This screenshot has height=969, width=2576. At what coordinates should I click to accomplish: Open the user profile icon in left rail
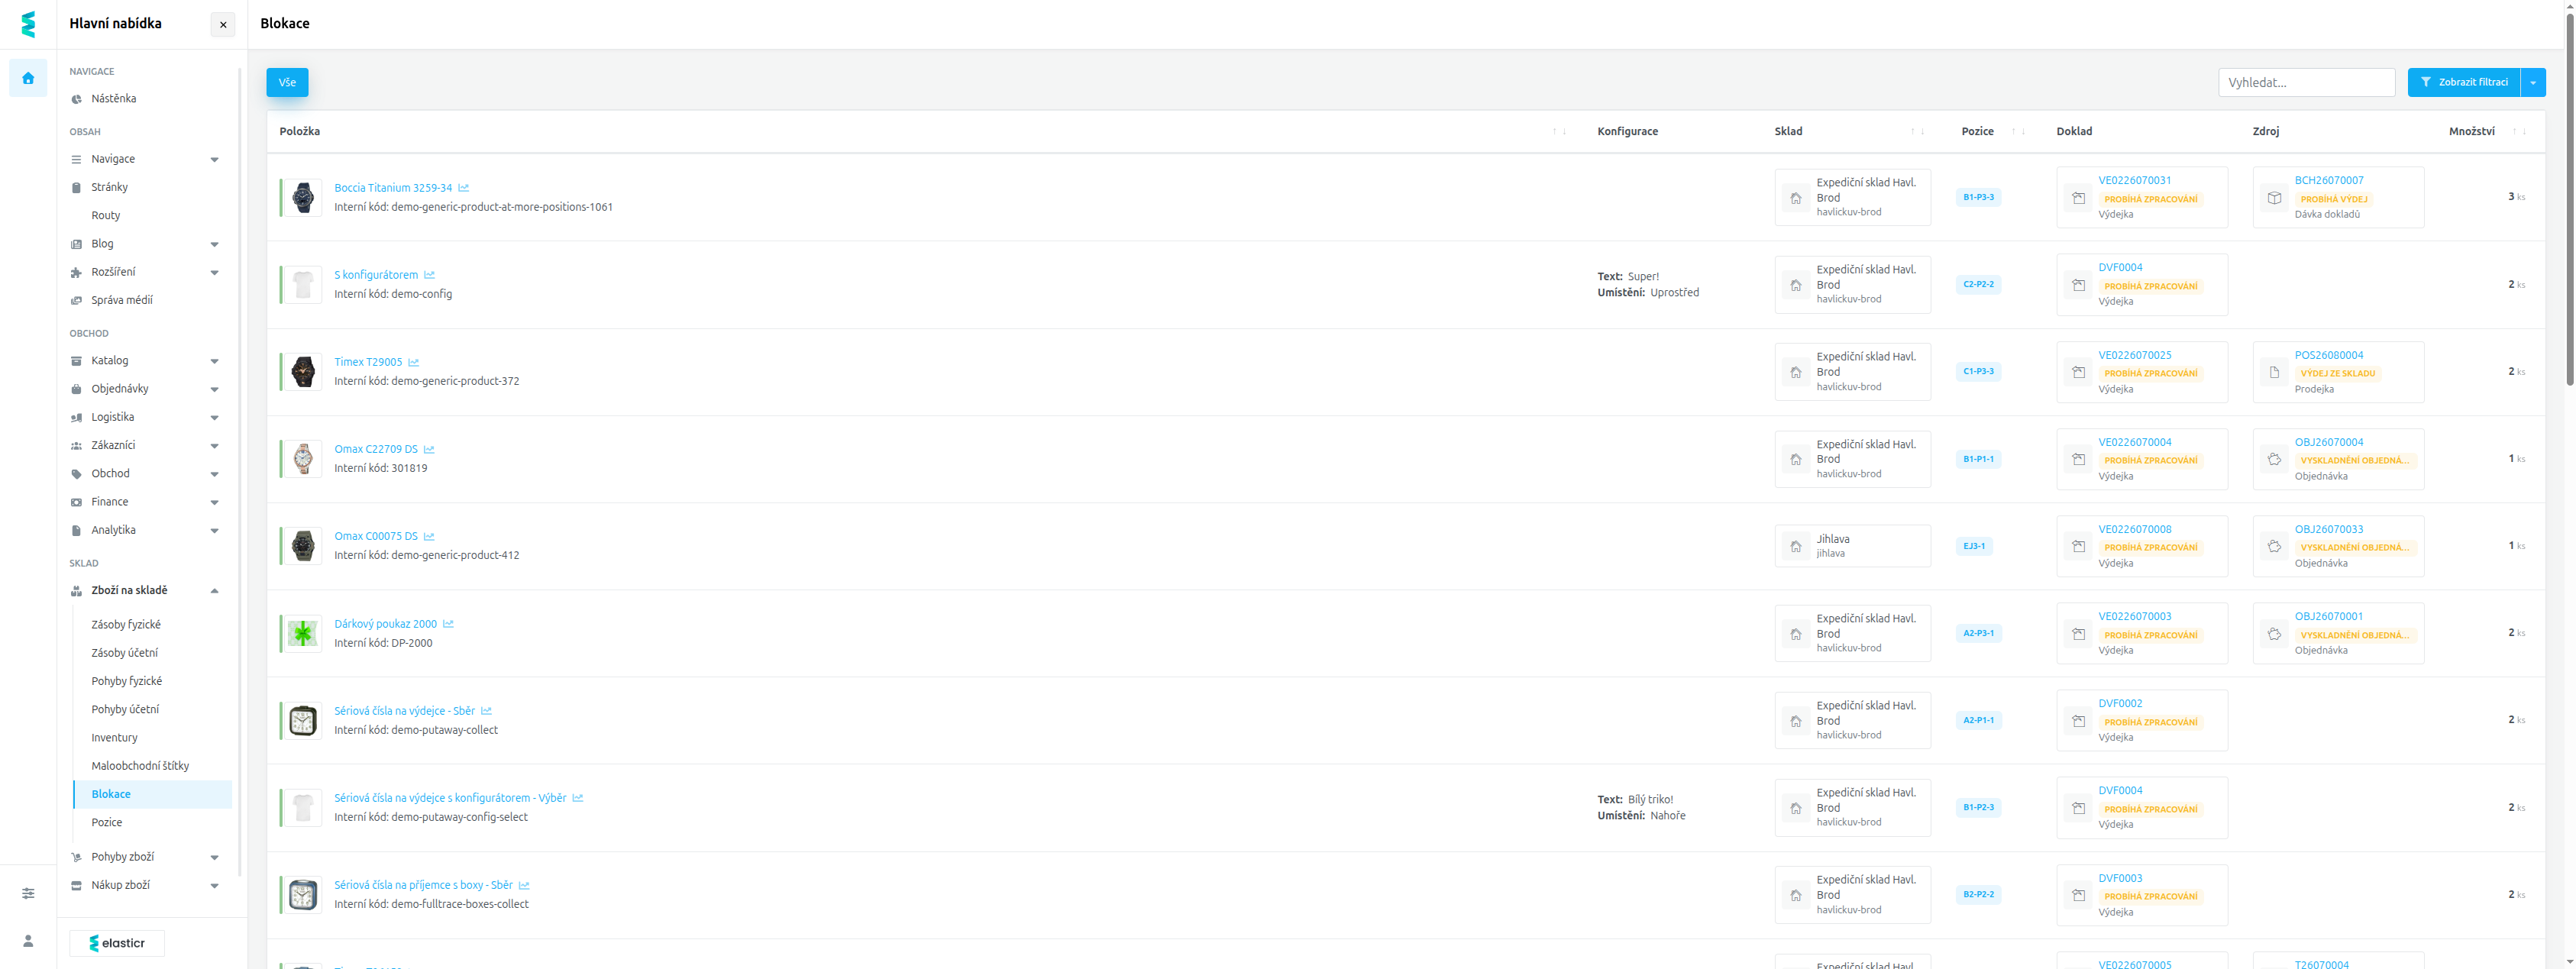tap(28, 941)
